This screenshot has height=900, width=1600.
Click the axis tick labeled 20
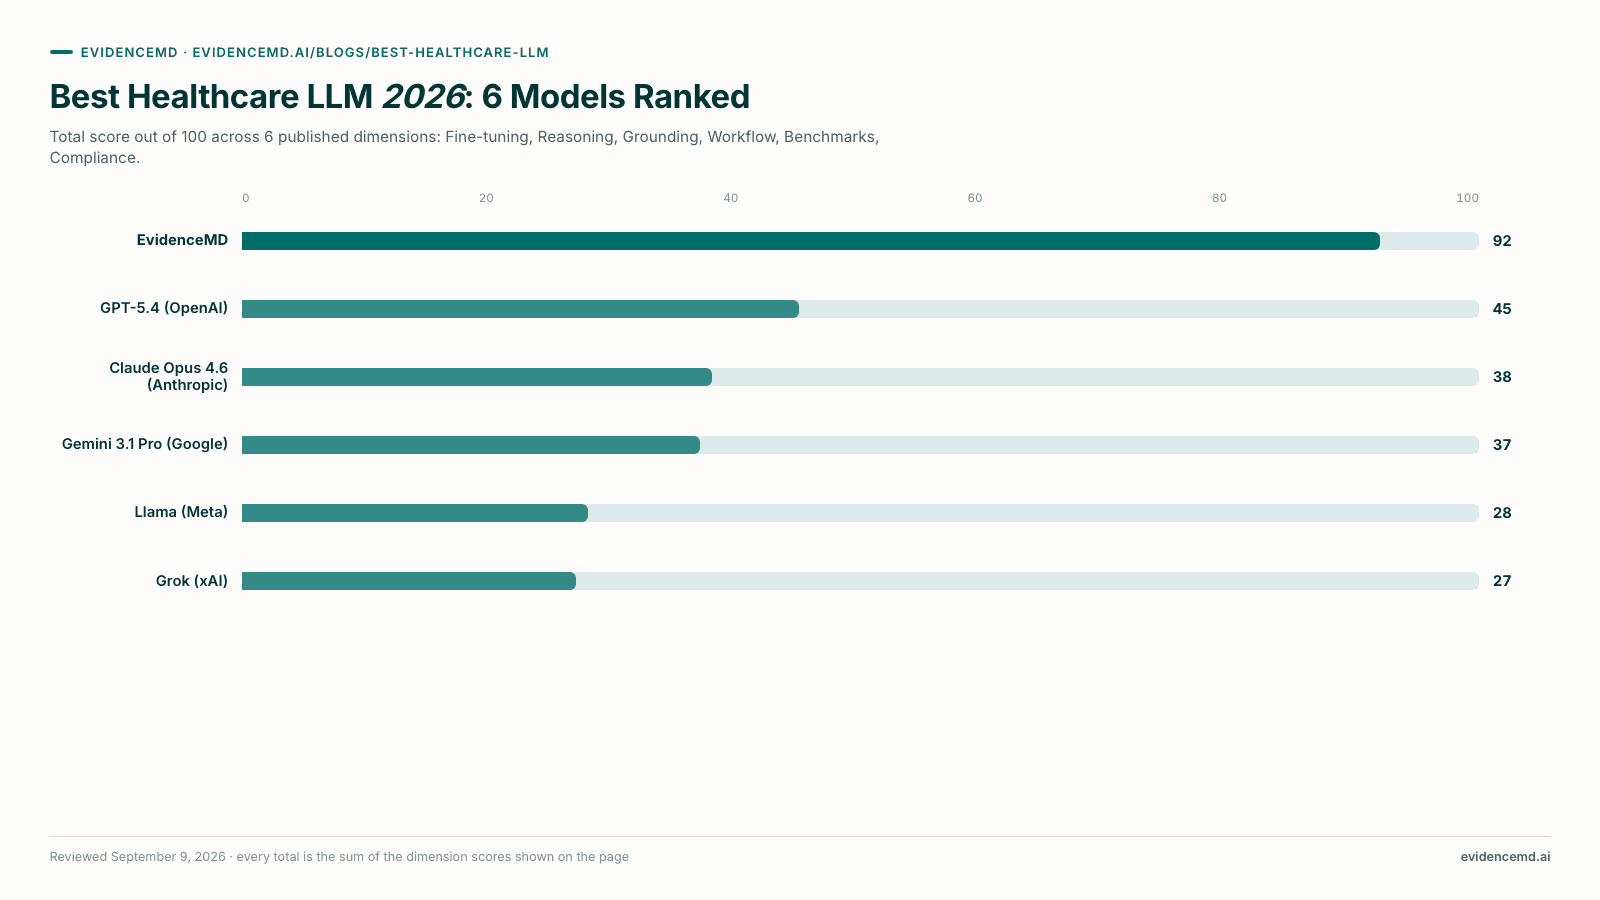tap(486, 198)
